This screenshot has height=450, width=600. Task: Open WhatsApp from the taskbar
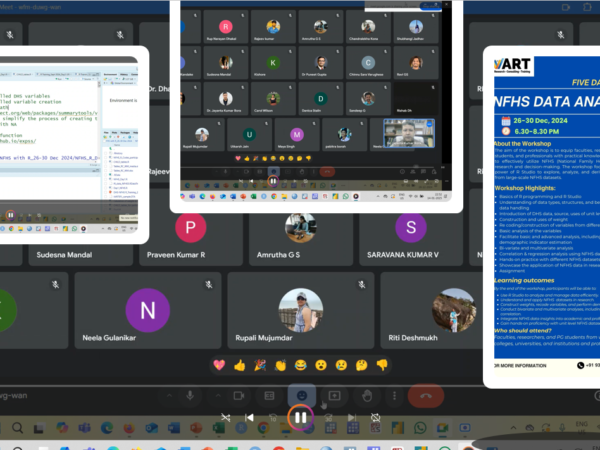pyautogui.click(x=420, y=427)
